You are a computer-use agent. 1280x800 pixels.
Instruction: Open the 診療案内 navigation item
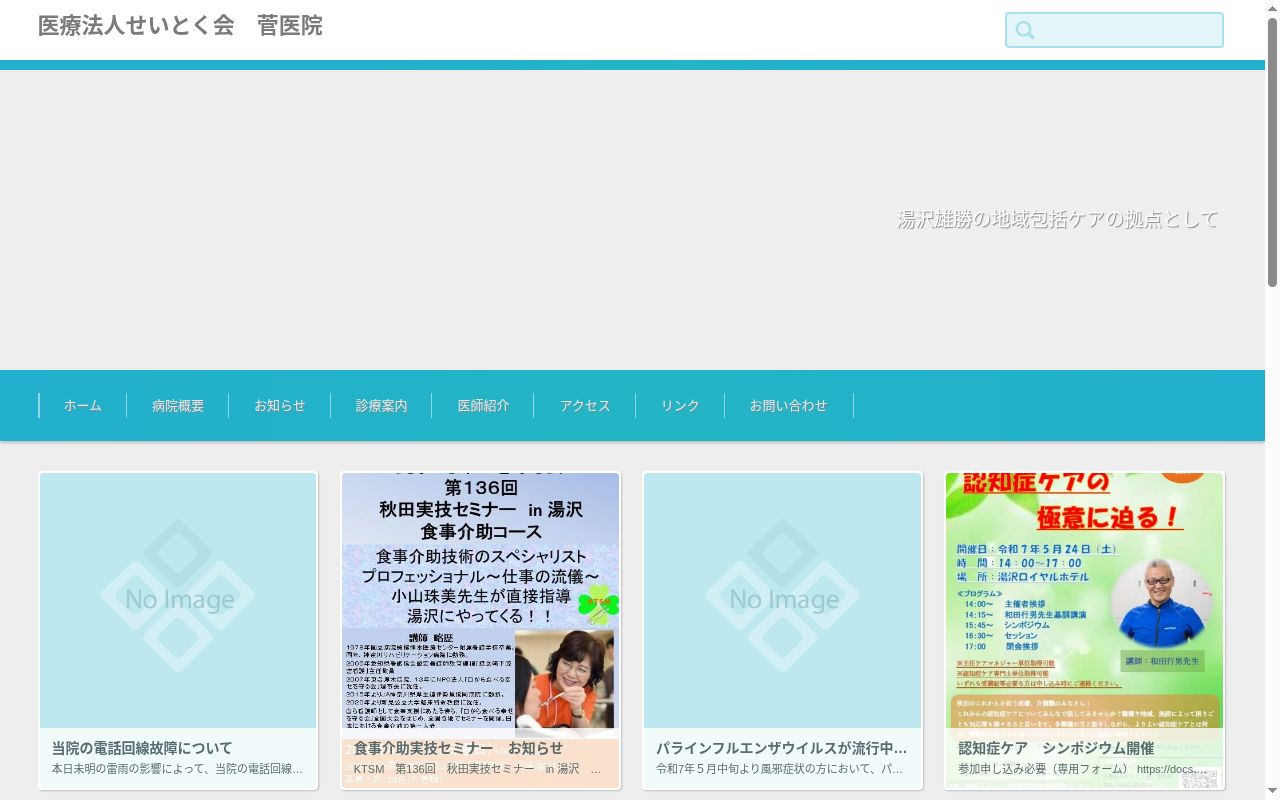coord(382,406)
